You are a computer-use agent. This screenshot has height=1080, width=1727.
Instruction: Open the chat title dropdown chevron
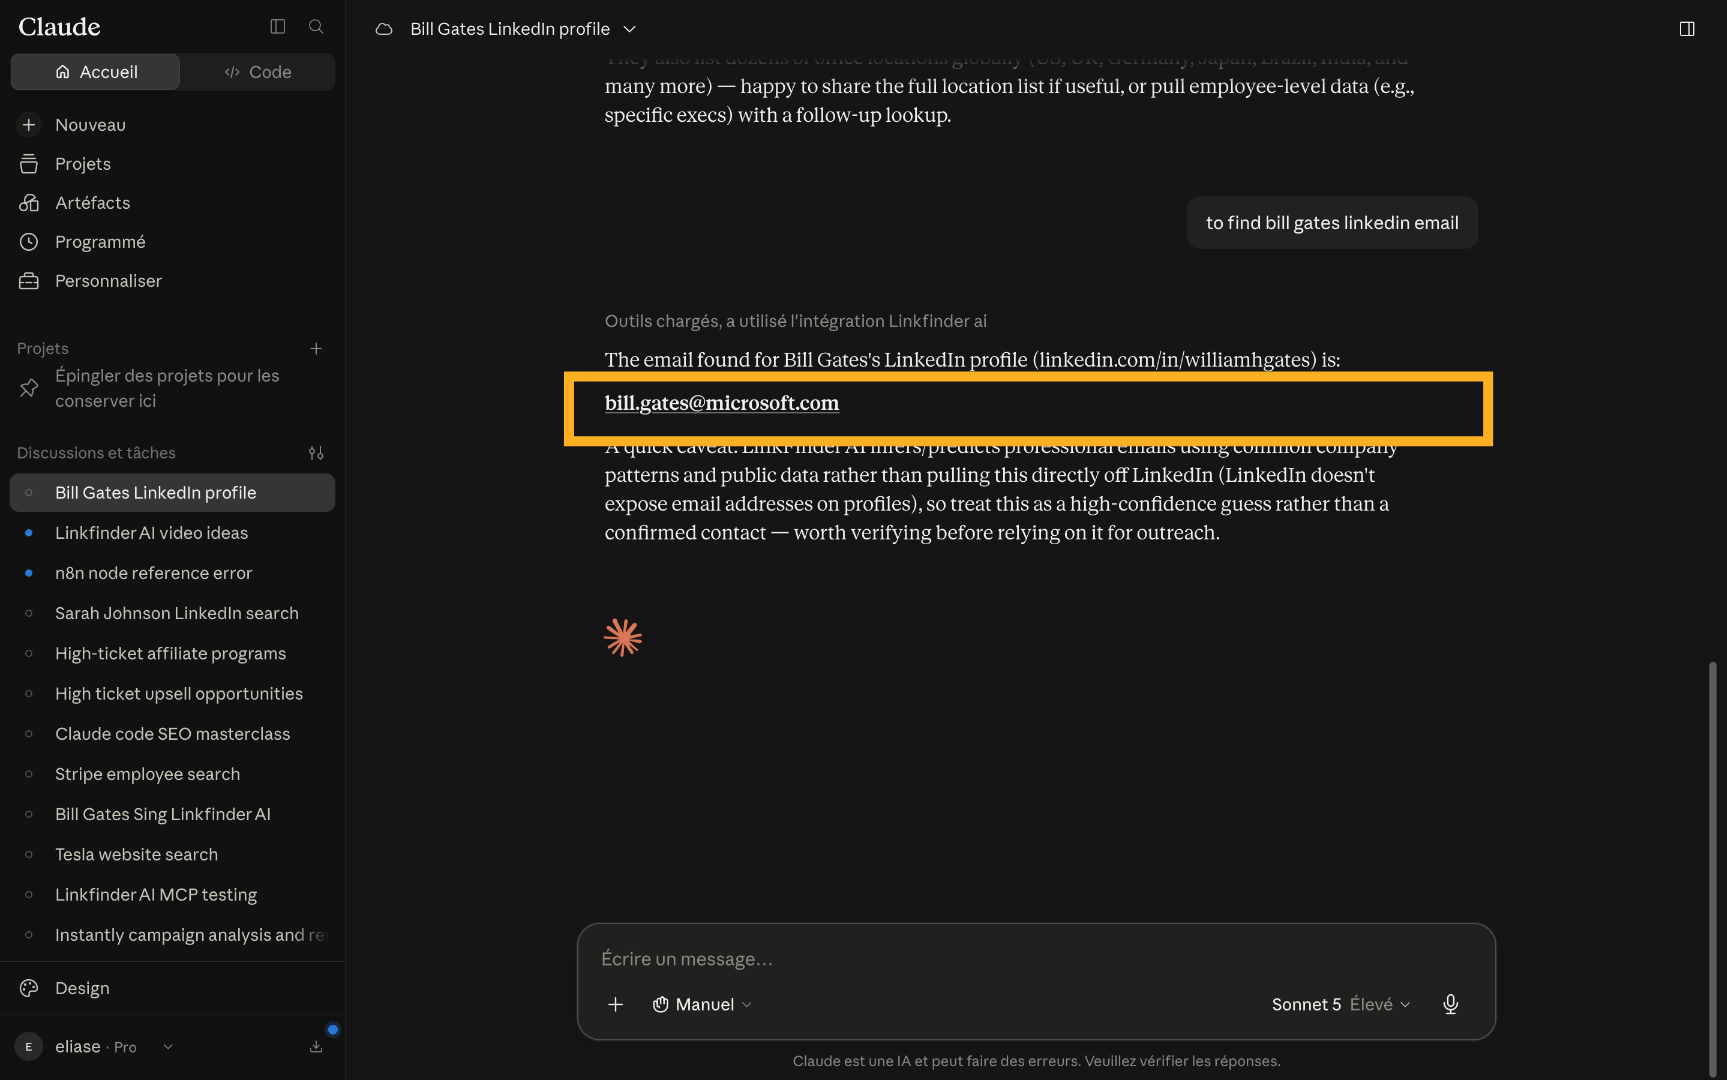click(x=630, y=29)
